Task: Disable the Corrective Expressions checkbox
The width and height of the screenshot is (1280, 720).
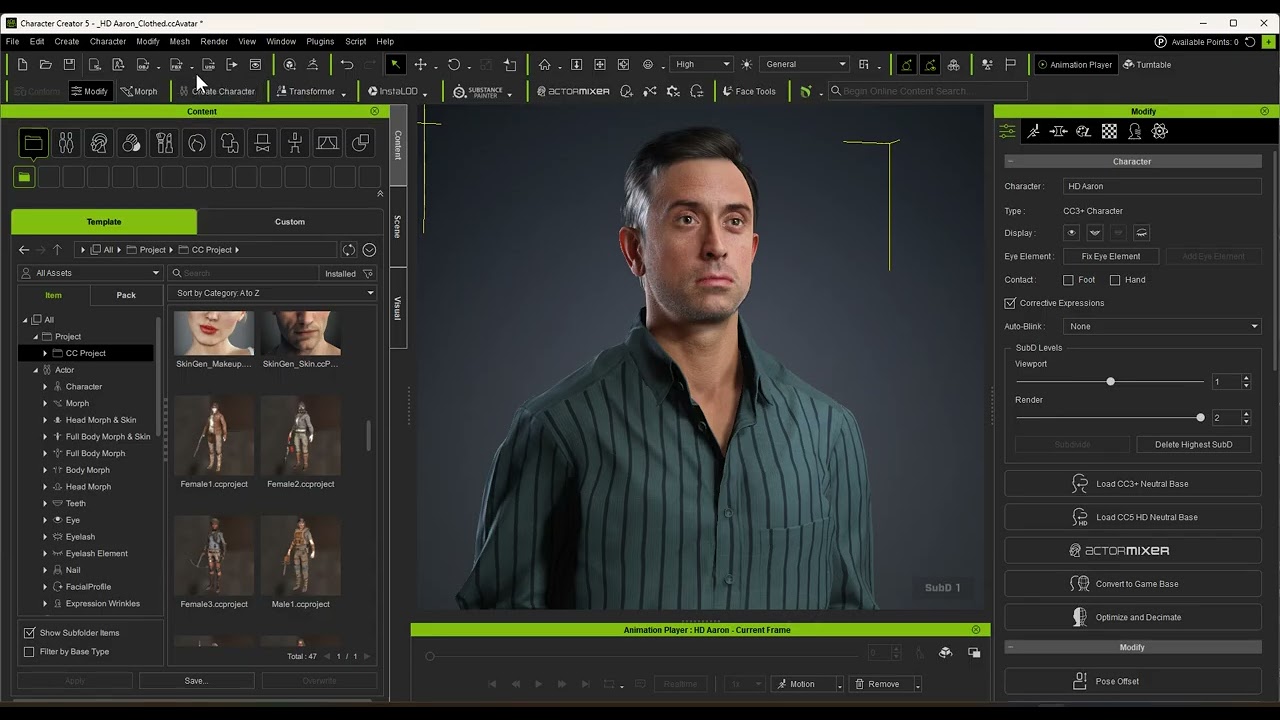Action: [1010, 303]
